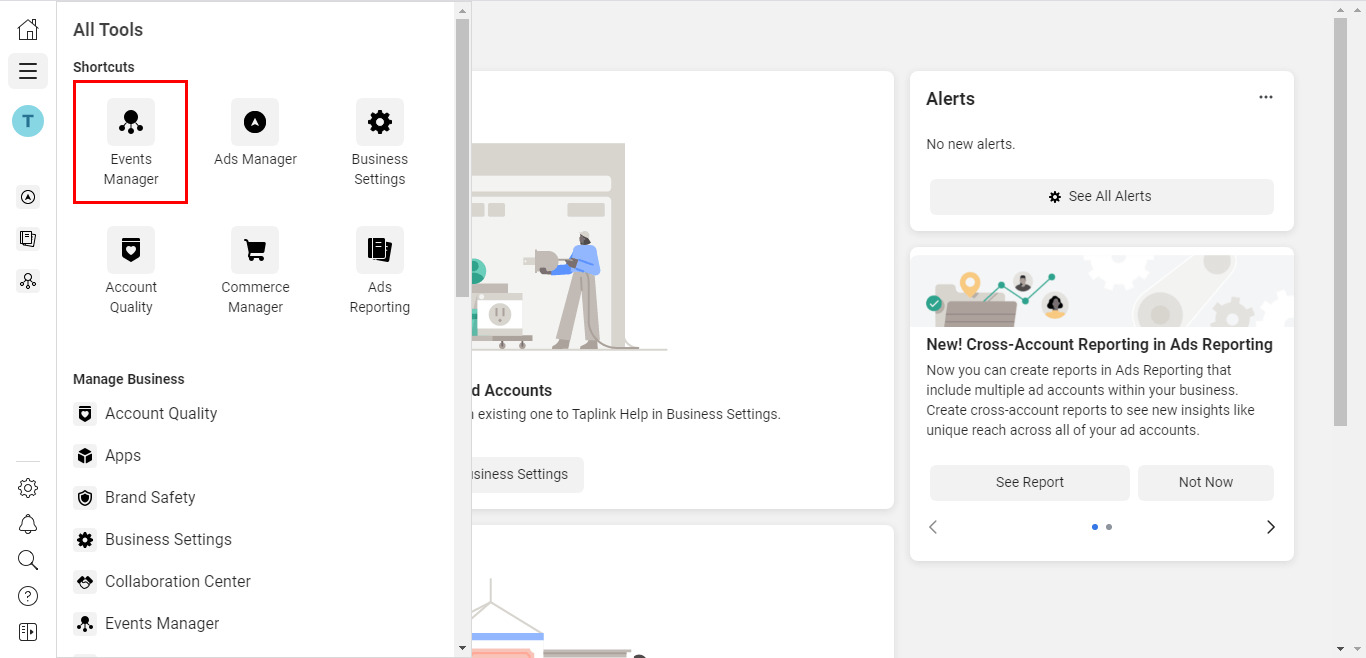Click the Home icon in sidebar
The height and width of the screenshot is (658, 1366).
coord(28,29)
